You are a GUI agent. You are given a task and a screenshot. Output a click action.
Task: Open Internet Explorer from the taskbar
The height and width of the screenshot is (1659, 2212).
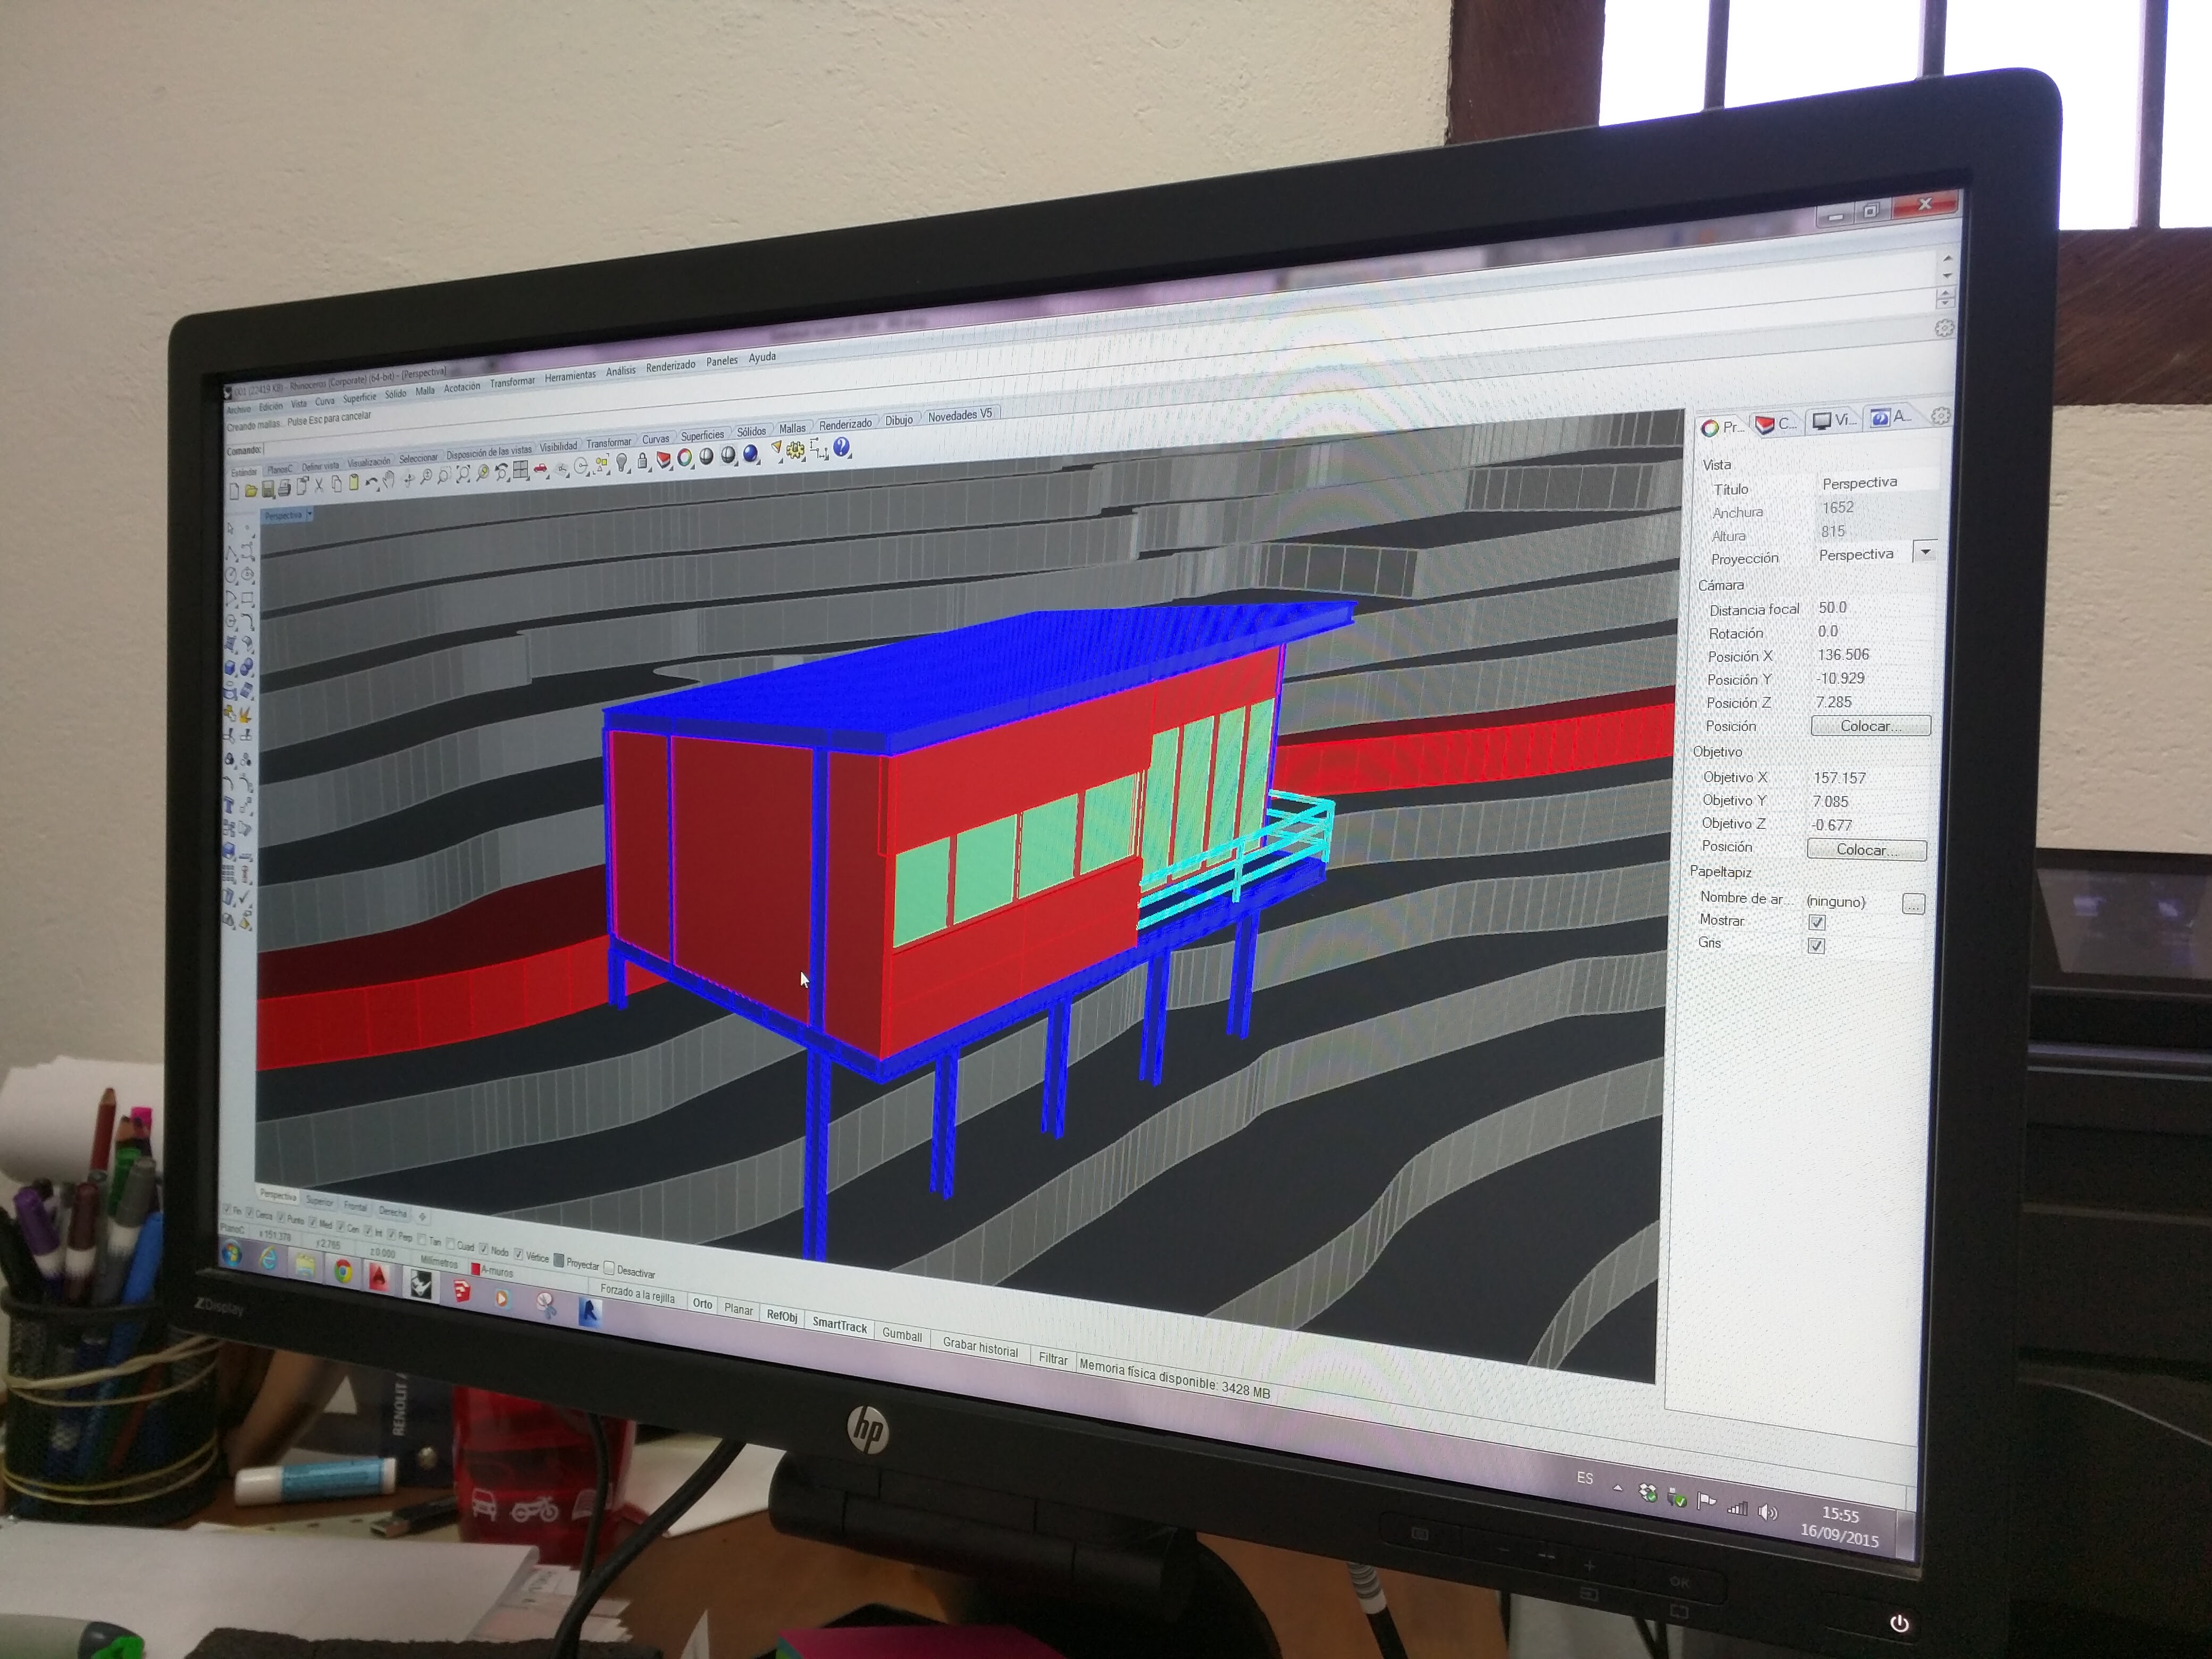pos(268,1258)
